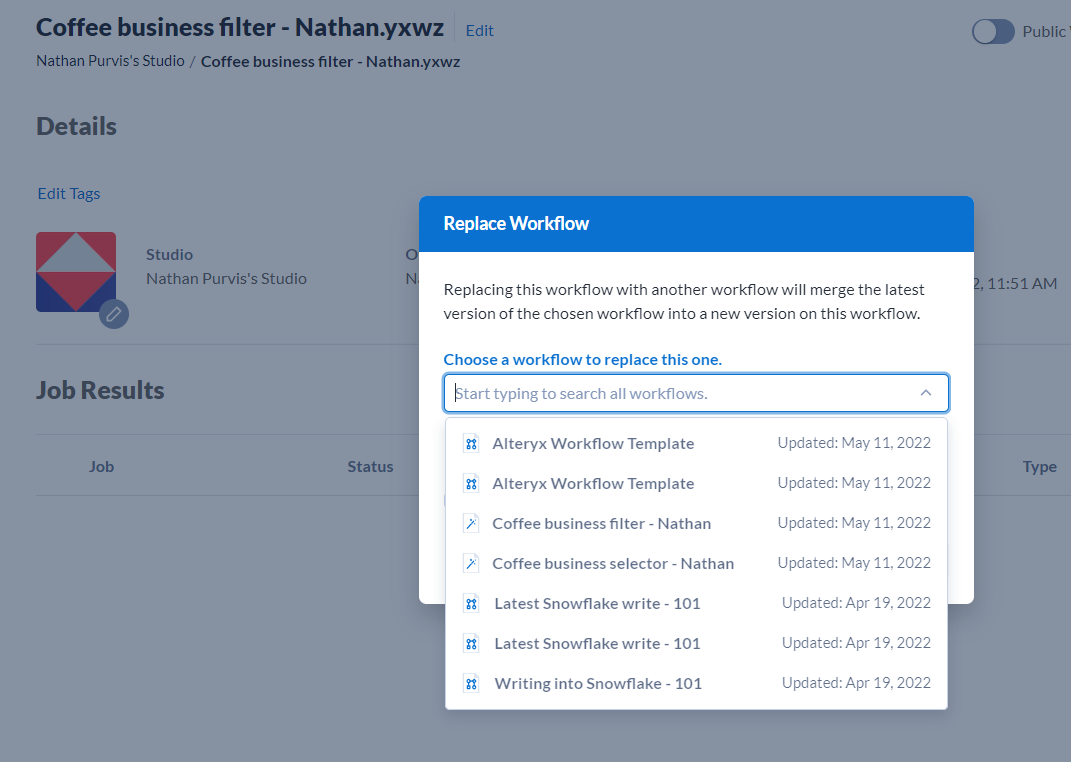The image size is (1071, 762).
Task: Go to Nathan Purvis's Studio breadcrumb
Action: [x=110, y=61]
